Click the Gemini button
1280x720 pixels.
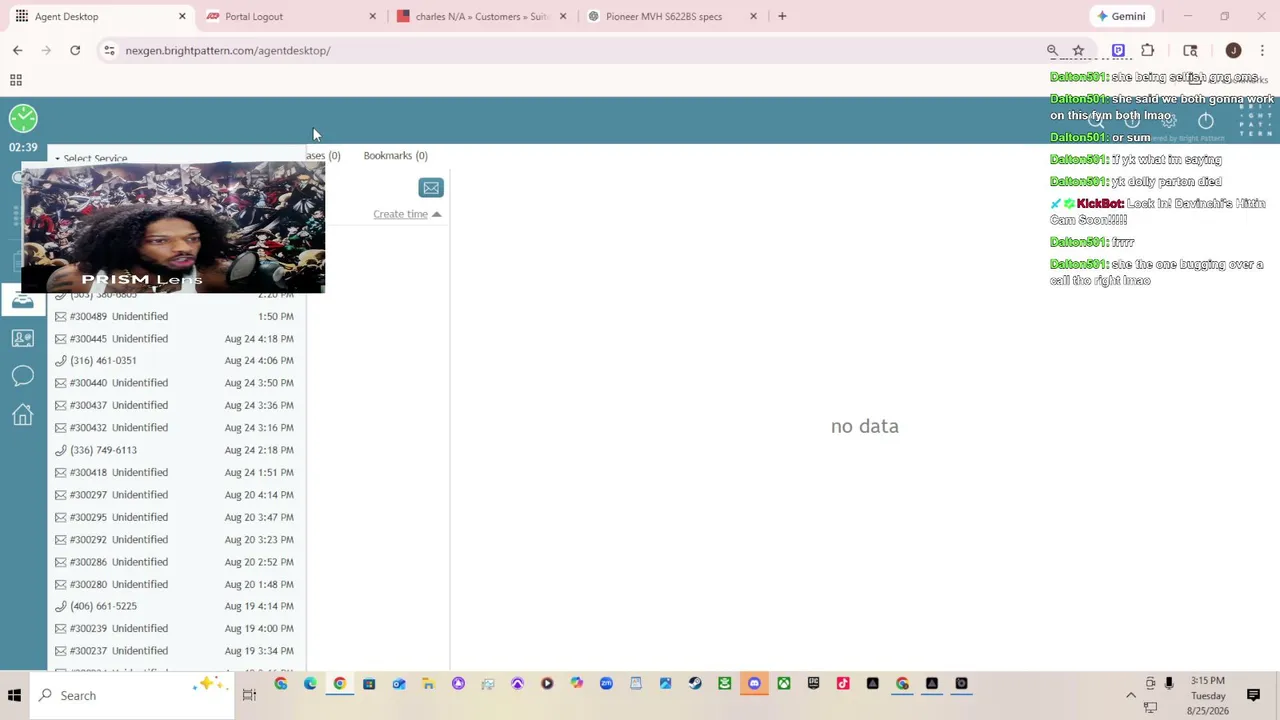[1121, 16]
